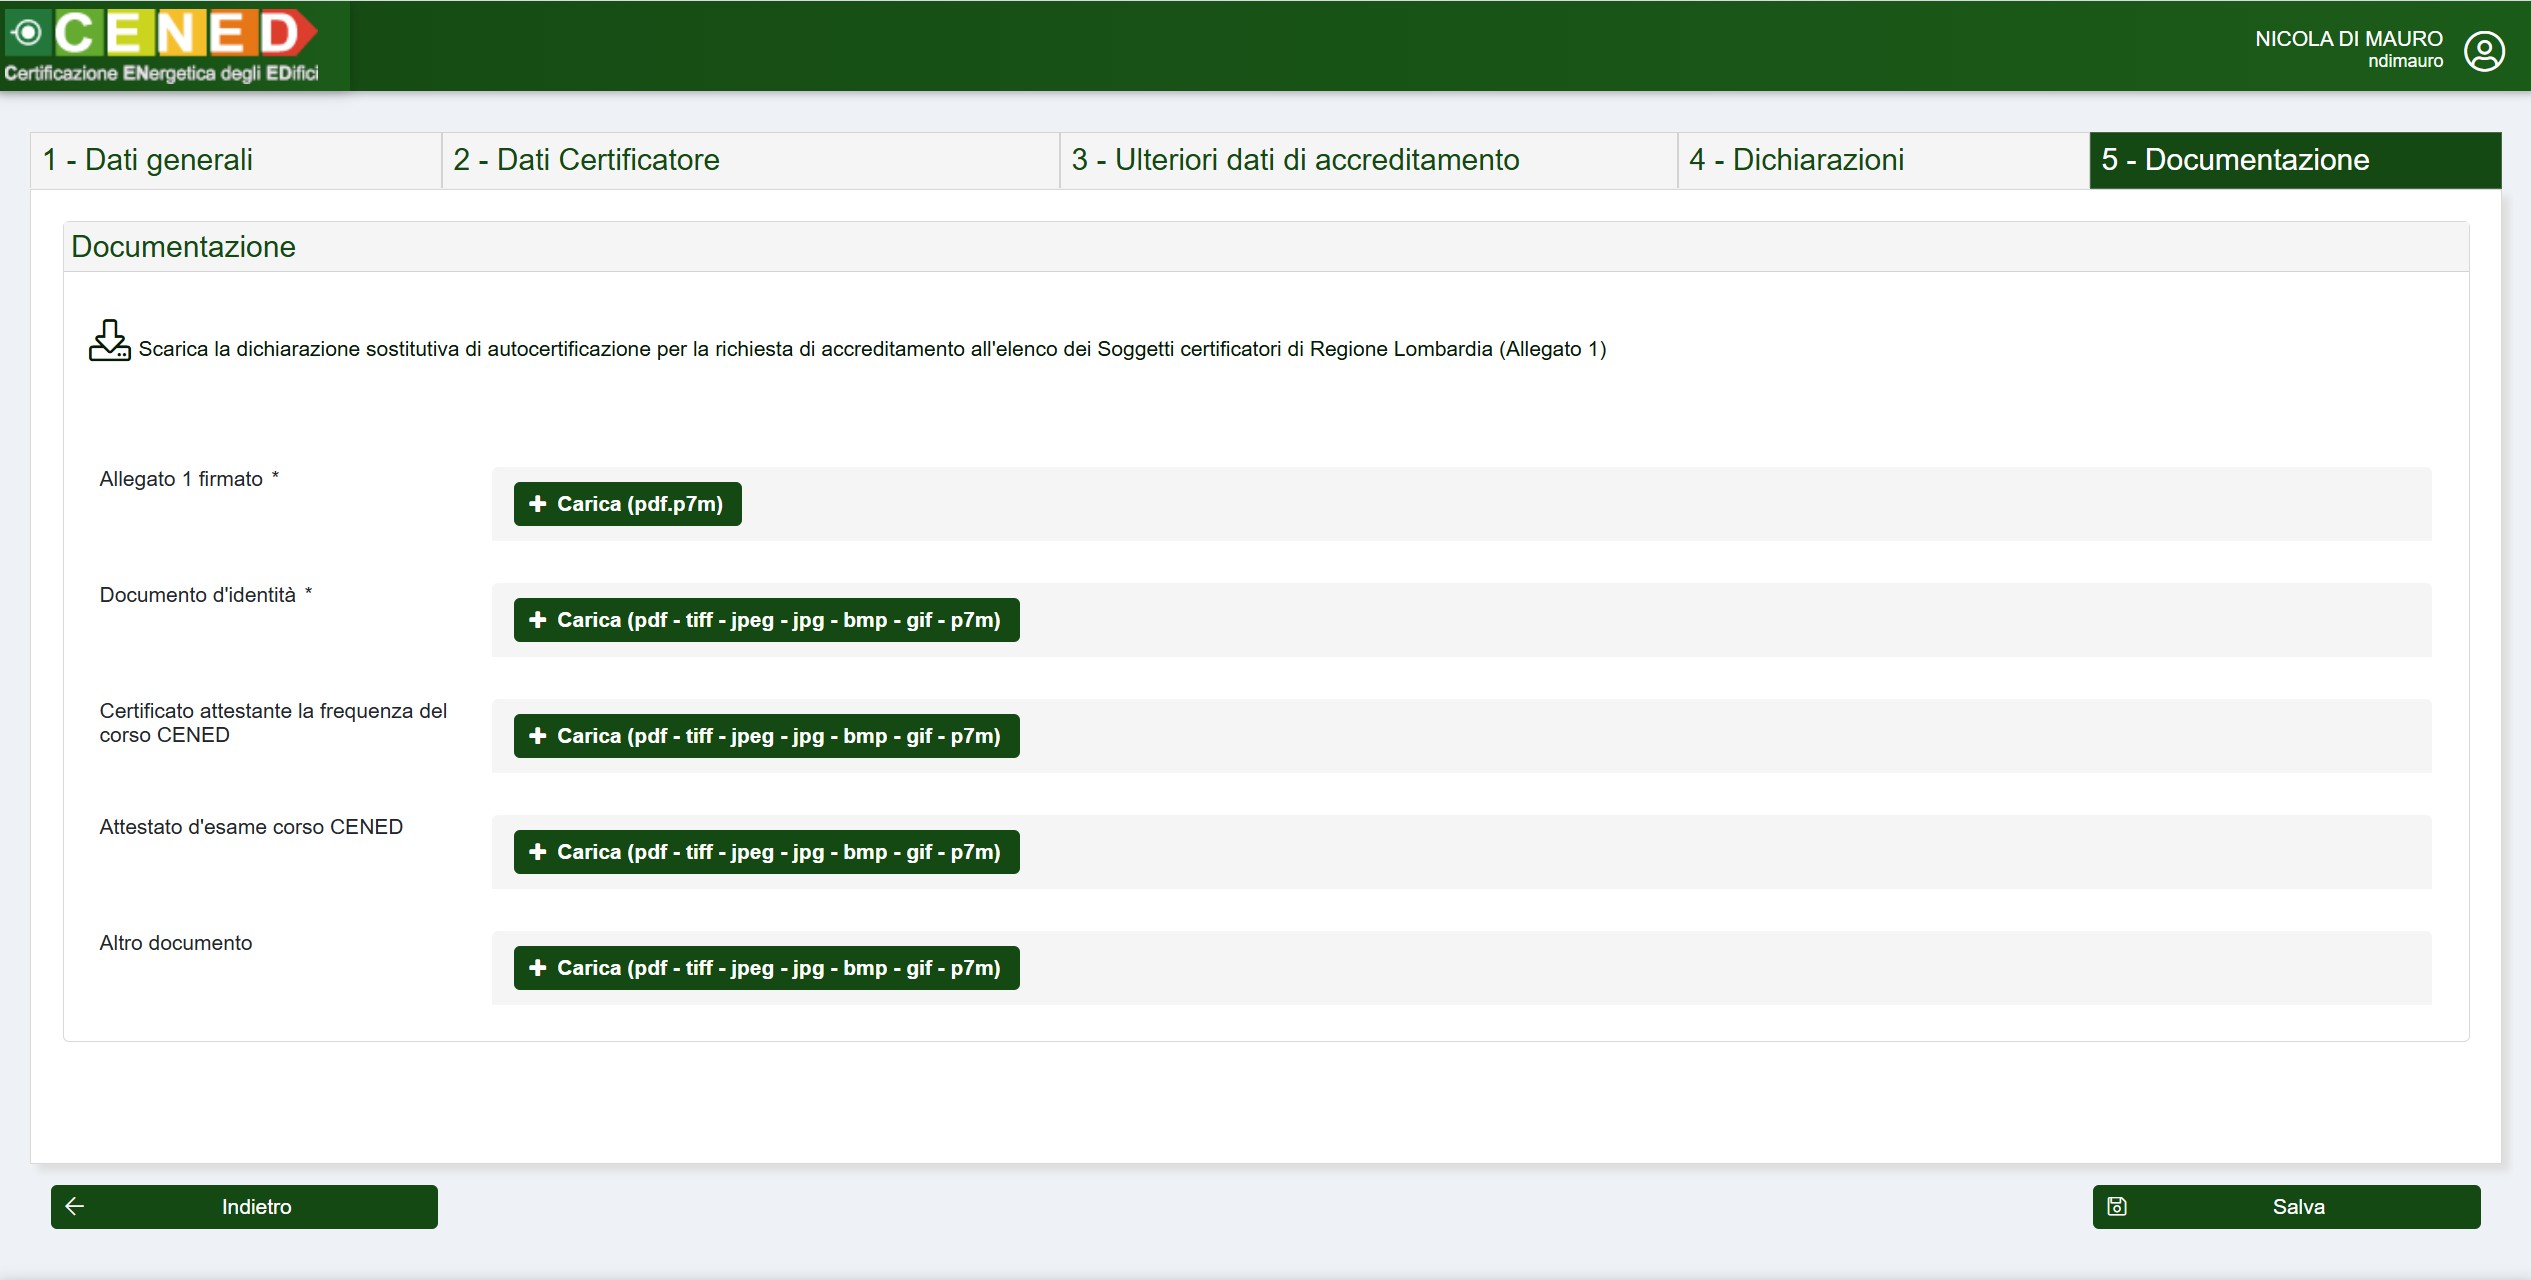This screenshot has width=2531, height=1280.
Task: Click the Certificato attestante la frequenza label
Action: (x=273, y=723)
